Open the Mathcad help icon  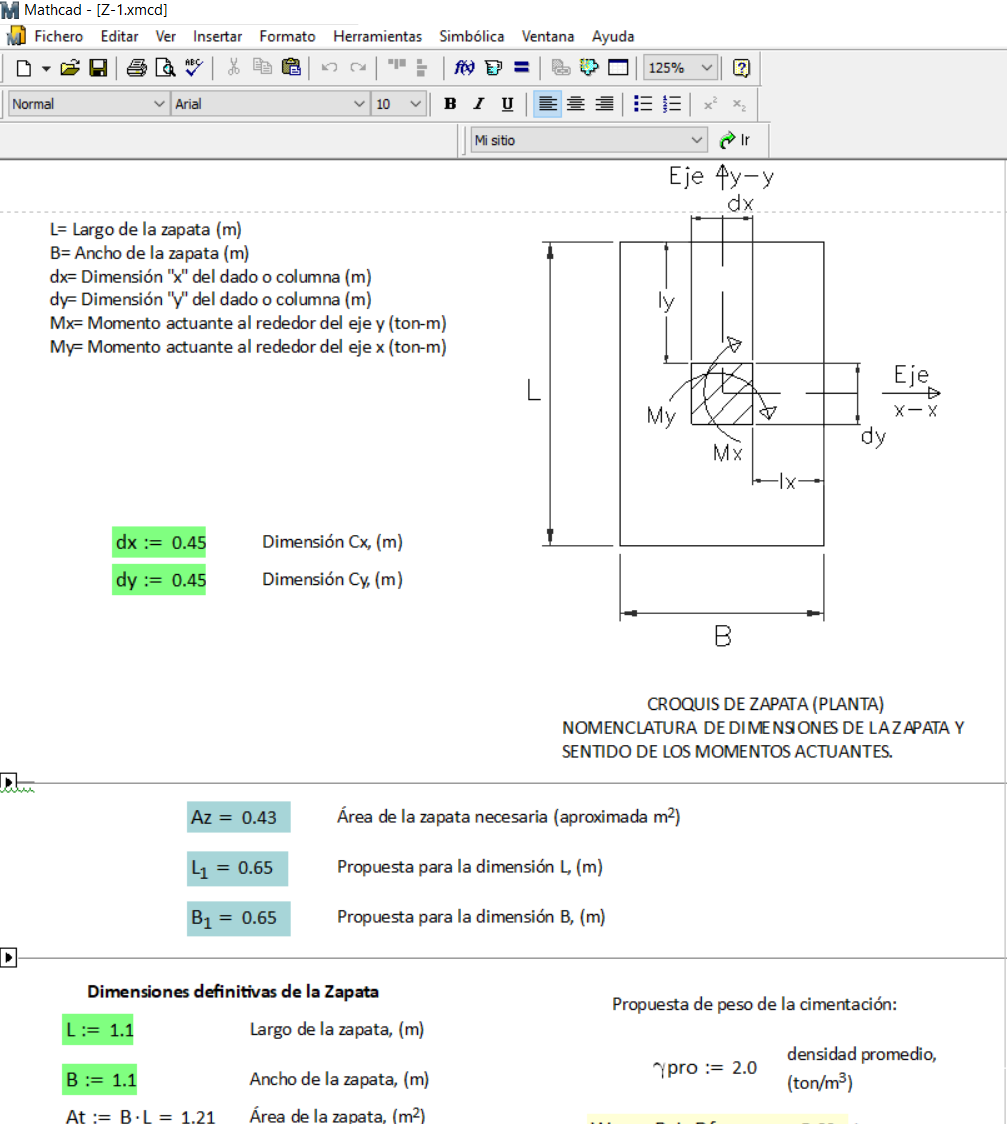pyautogui.click(x=741, y=68)
